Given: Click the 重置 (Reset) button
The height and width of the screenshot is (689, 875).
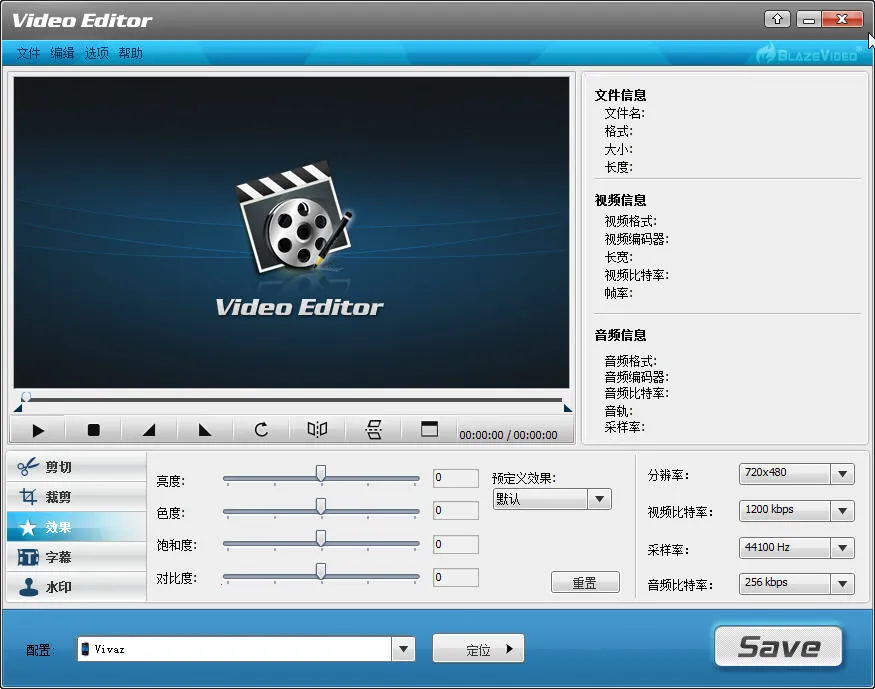Looking at the screenshot, I should (x=585, y=581).
